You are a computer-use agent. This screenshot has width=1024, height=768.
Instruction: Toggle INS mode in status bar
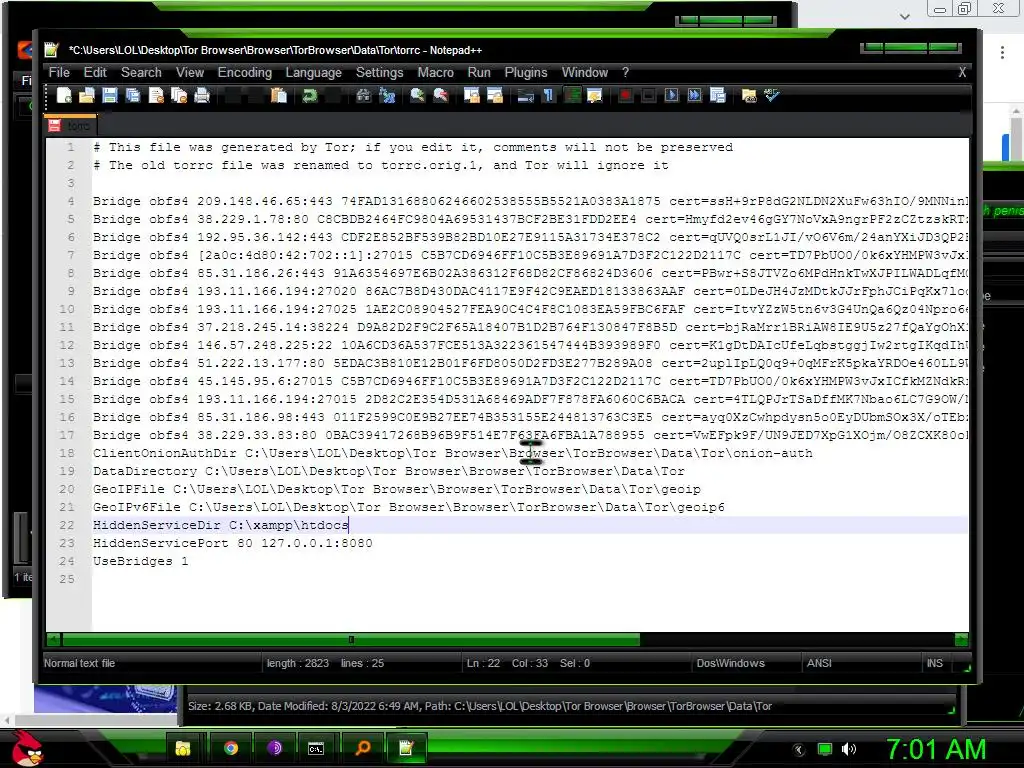point(935,663)
